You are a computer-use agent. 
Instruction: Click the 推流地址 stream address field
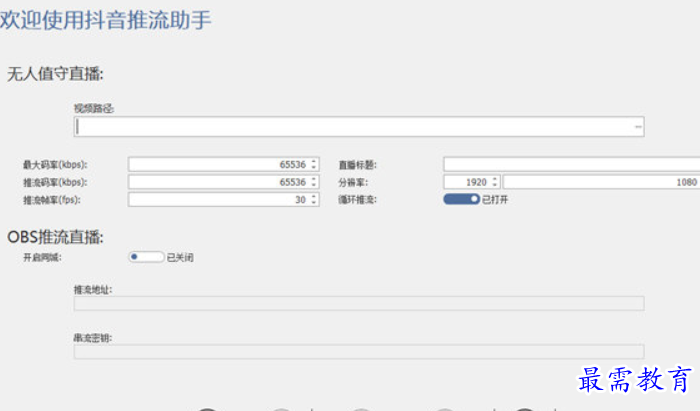click(x=359, y=303)
